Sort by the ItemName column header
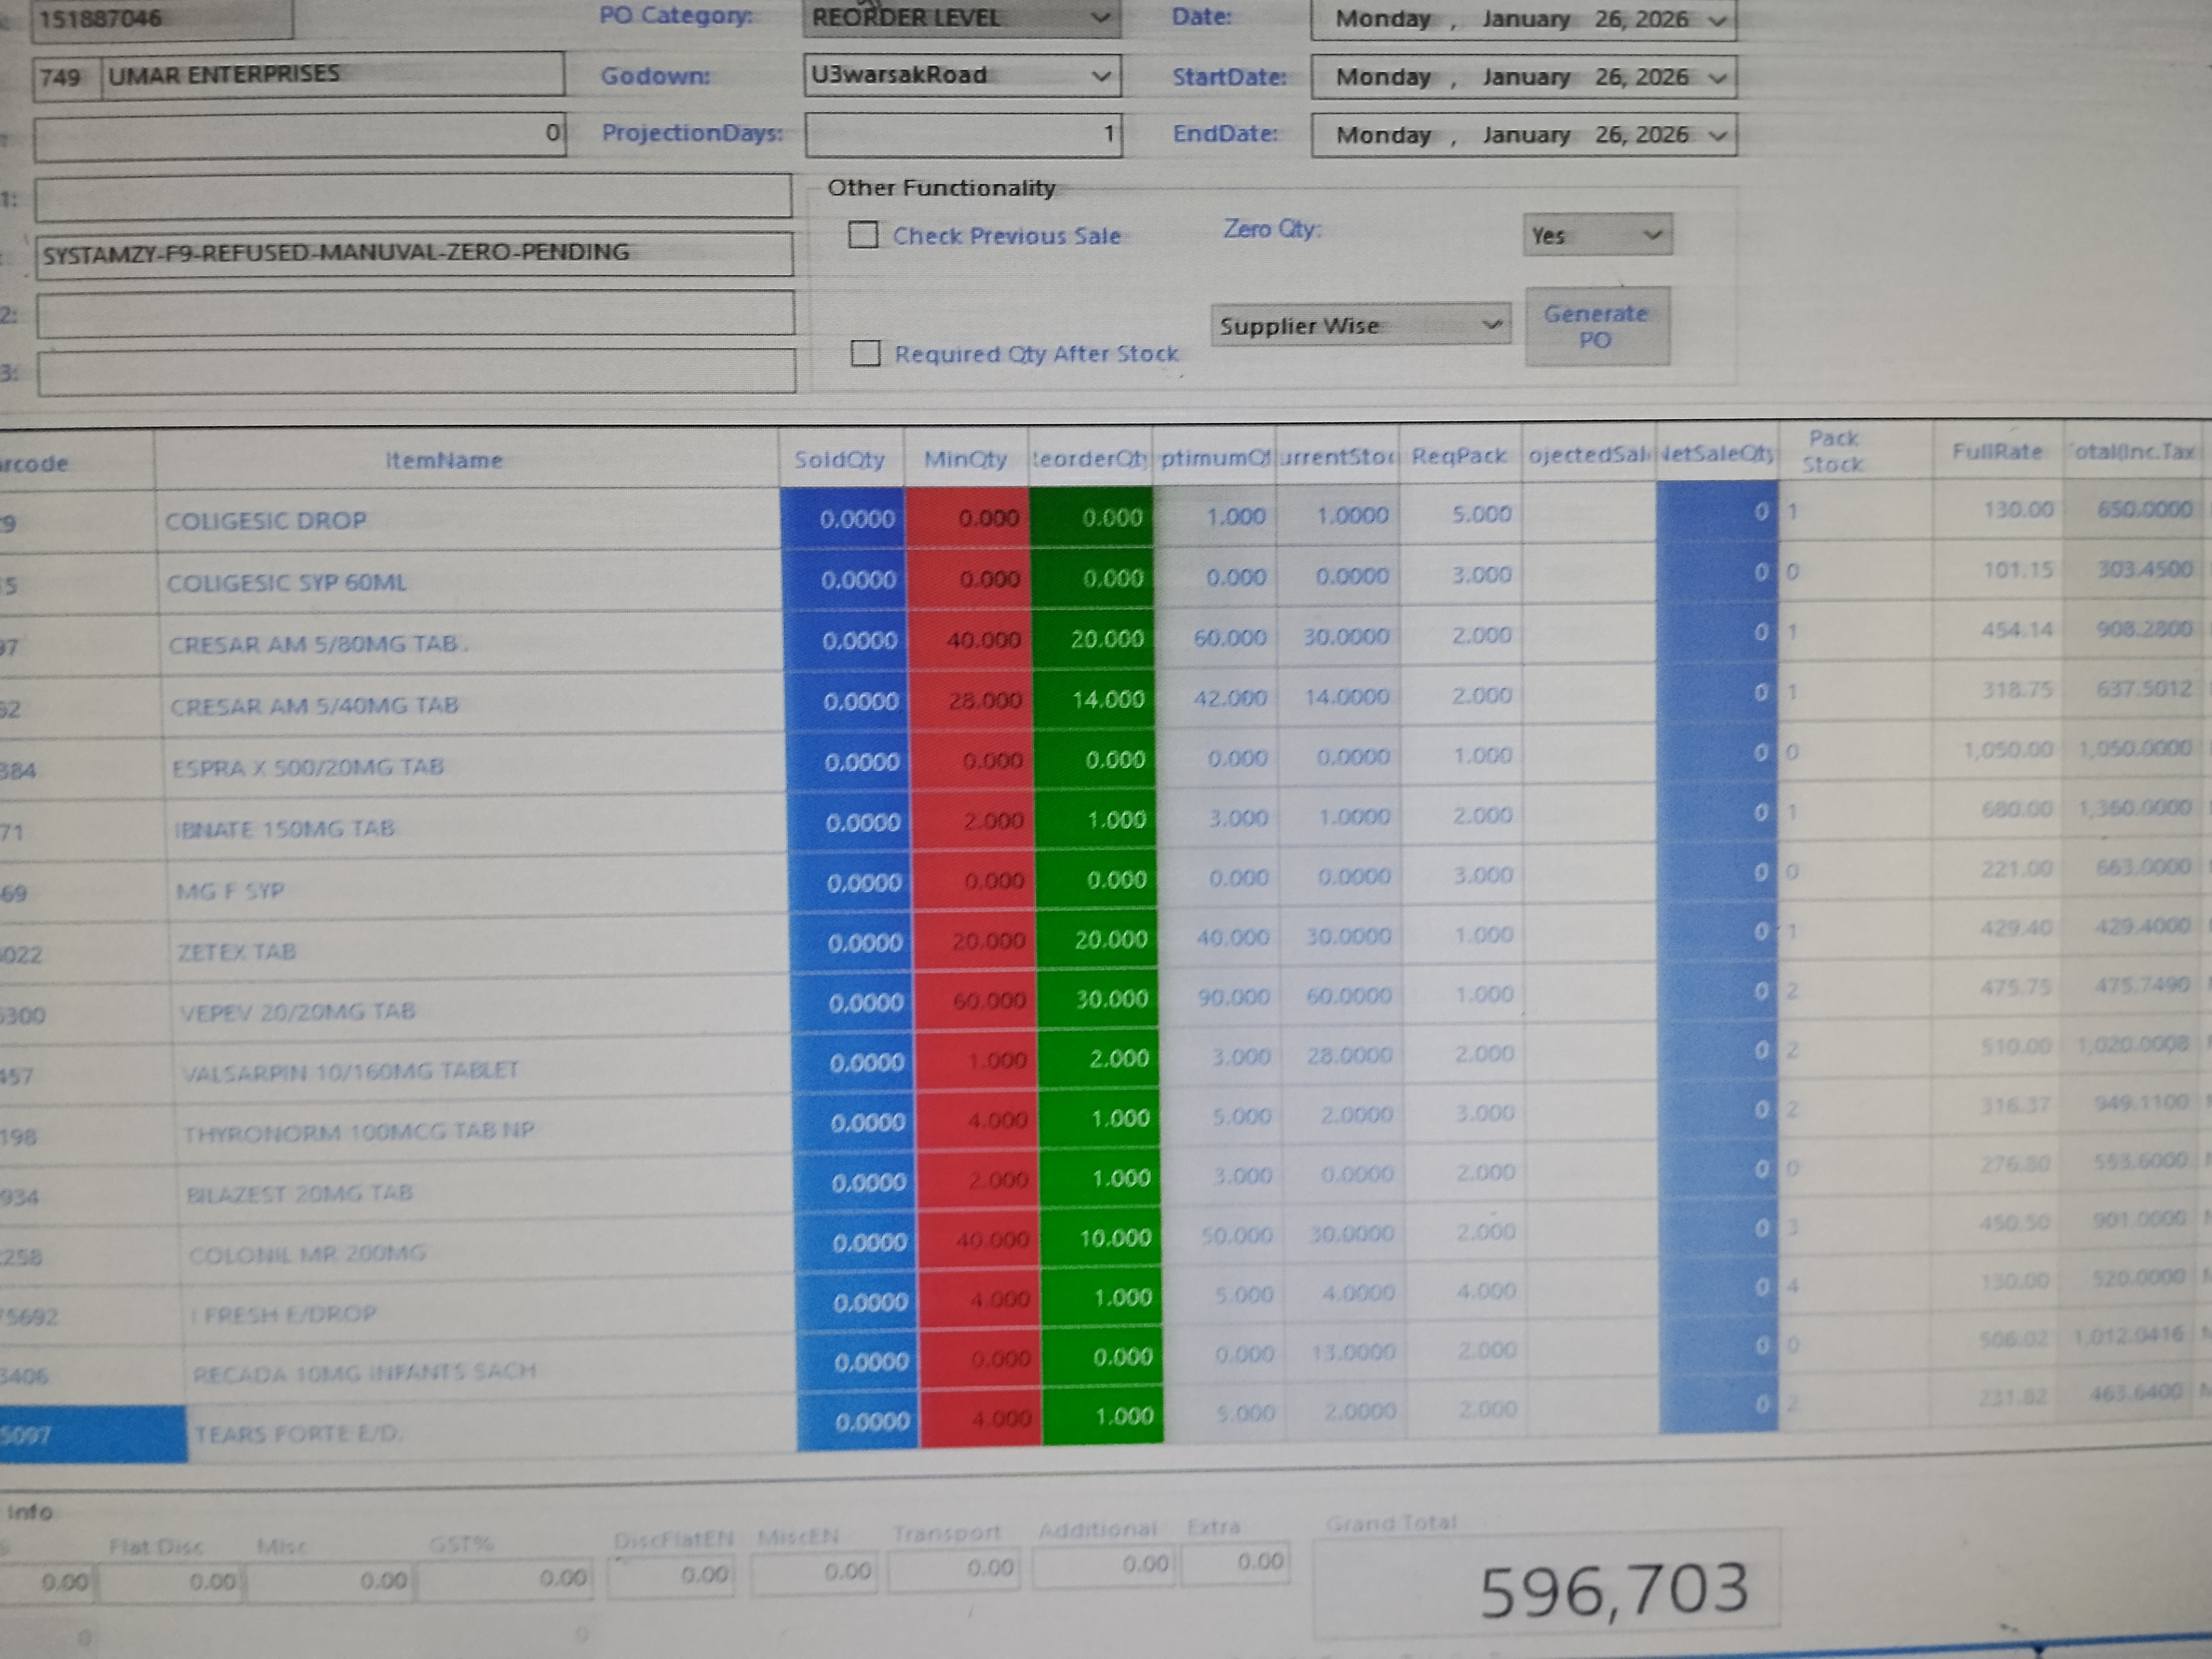This screenshot has height=1659, width=2212. [x=444, y=460]
